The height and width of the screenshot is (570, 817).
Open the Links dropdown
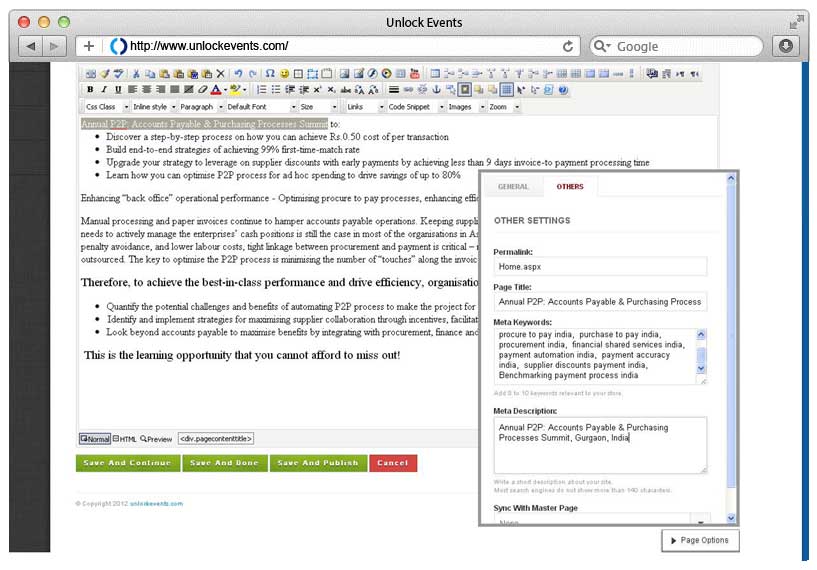tap(365, 107)
